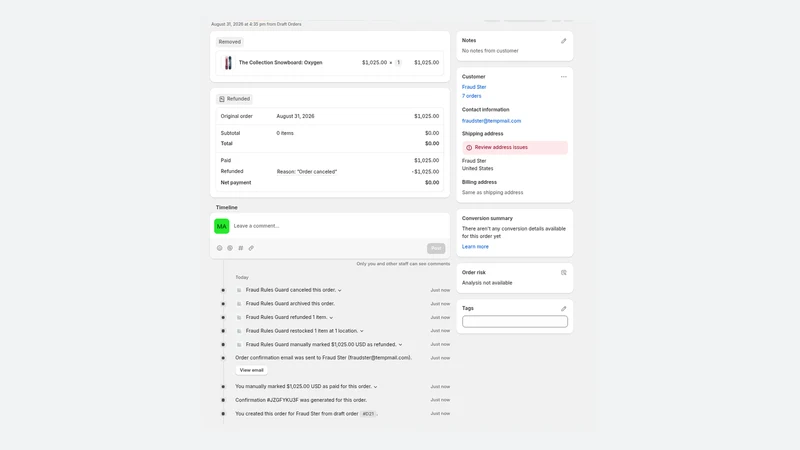Click the Tags input field
The height and width of the screenshot is (450, 800).
tap(515, 321)
